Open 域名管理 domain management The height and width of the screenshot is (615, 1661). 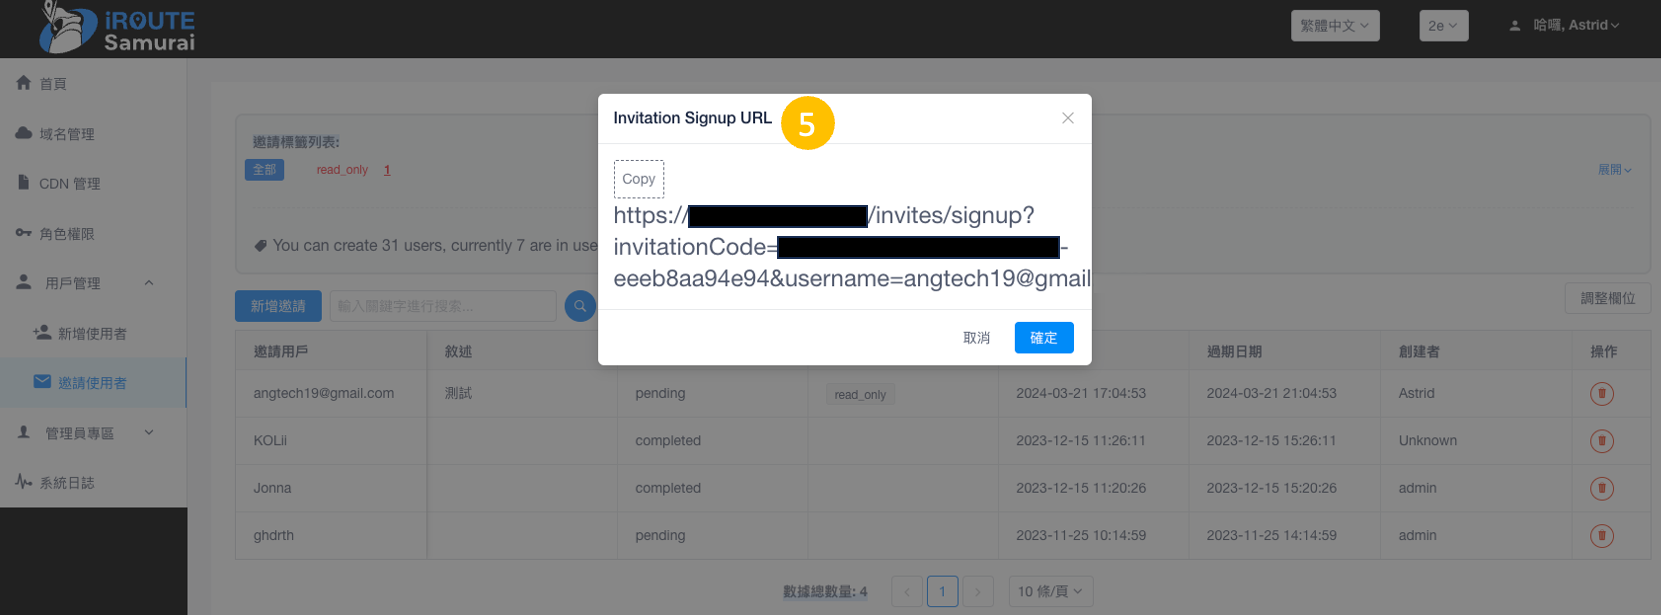coord(67,134)
